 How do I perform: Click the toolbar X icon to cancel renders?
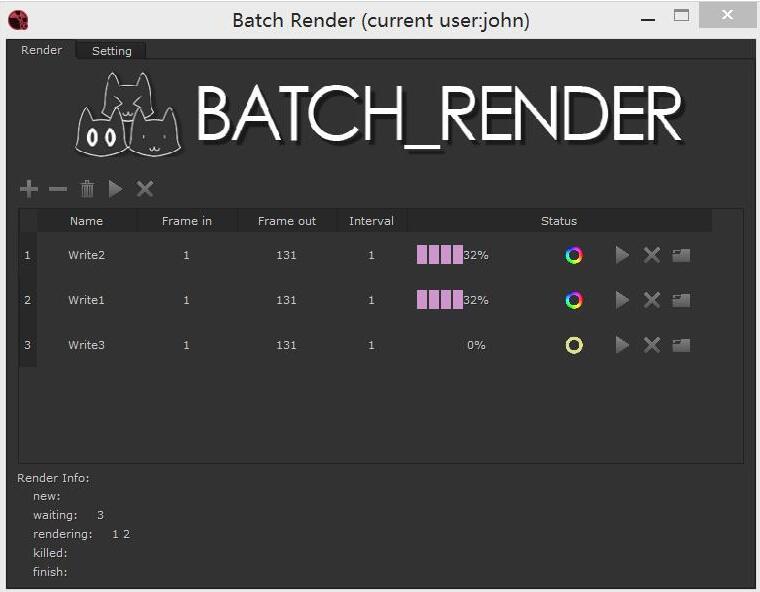coord(145,189)
